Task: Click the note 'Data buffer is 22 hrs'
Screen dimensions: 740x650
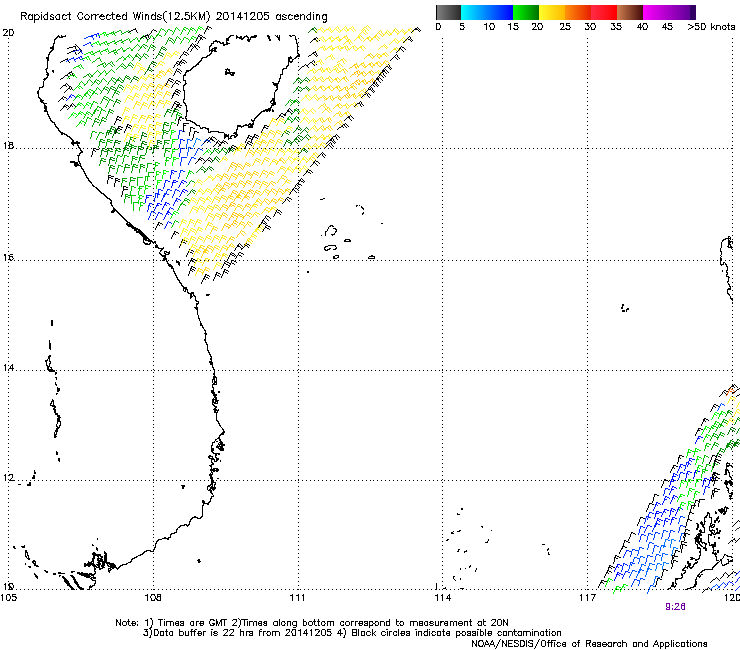Action: click(202, 633)
